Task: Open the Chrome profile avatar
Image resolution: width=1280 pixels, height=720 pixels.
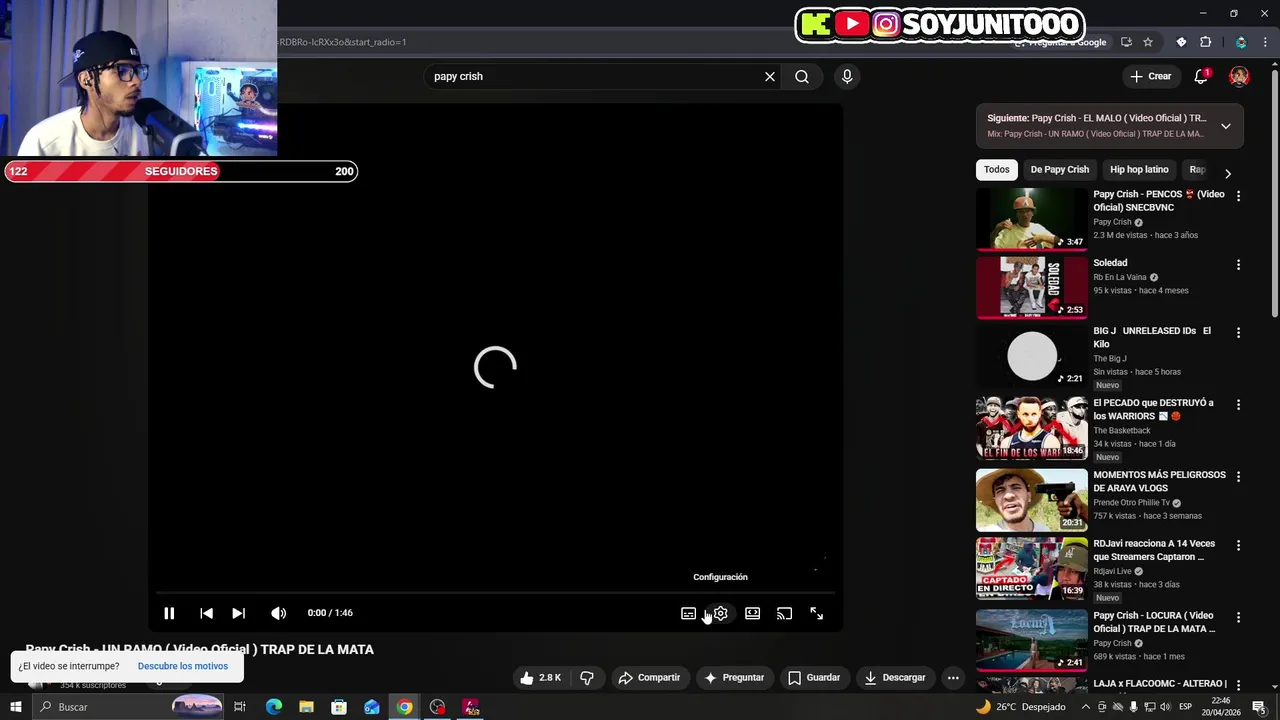Action: [1241, 42]
